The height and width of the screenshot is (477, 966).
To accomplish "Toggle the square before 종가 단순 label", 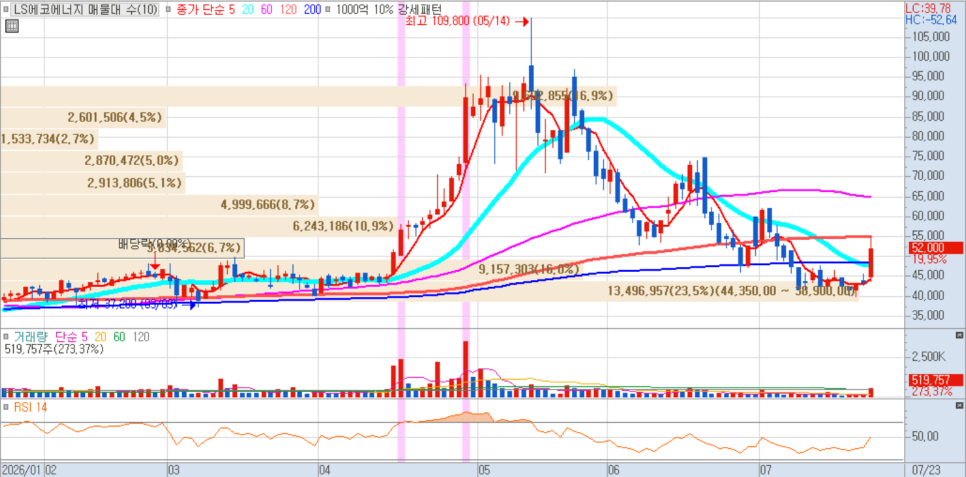I will pos(169,9).
